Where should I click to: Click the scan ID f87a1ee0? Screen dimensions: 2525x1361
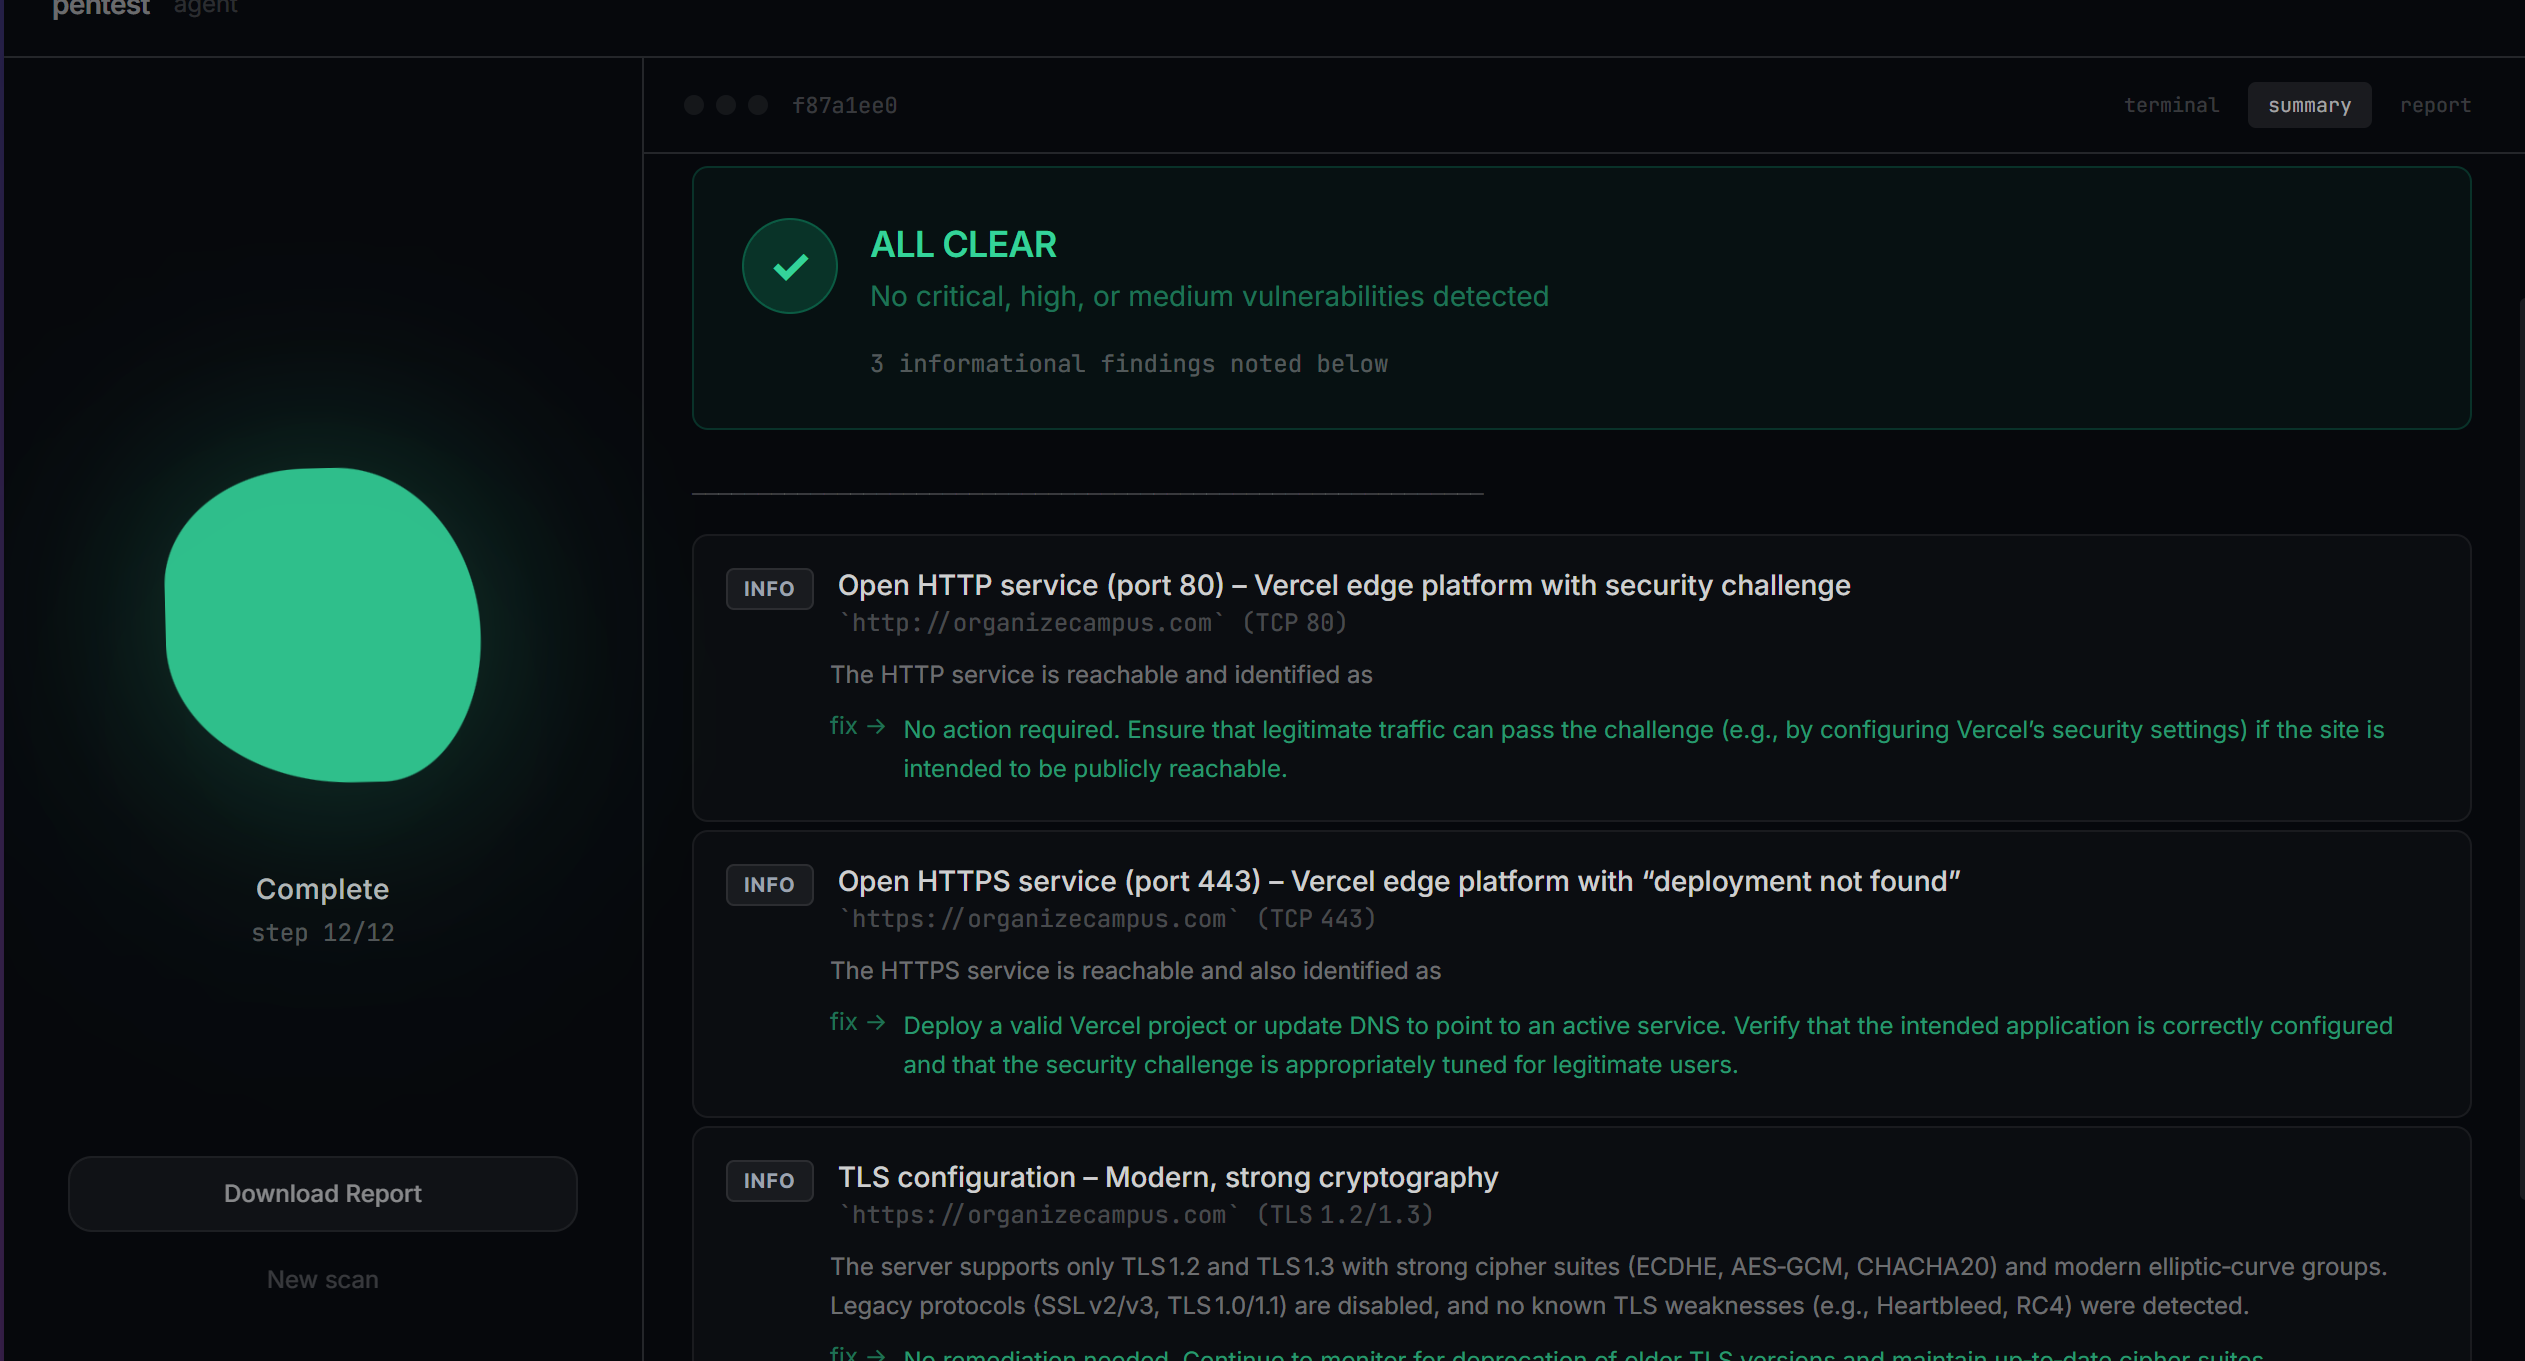(x=844, y=105)
